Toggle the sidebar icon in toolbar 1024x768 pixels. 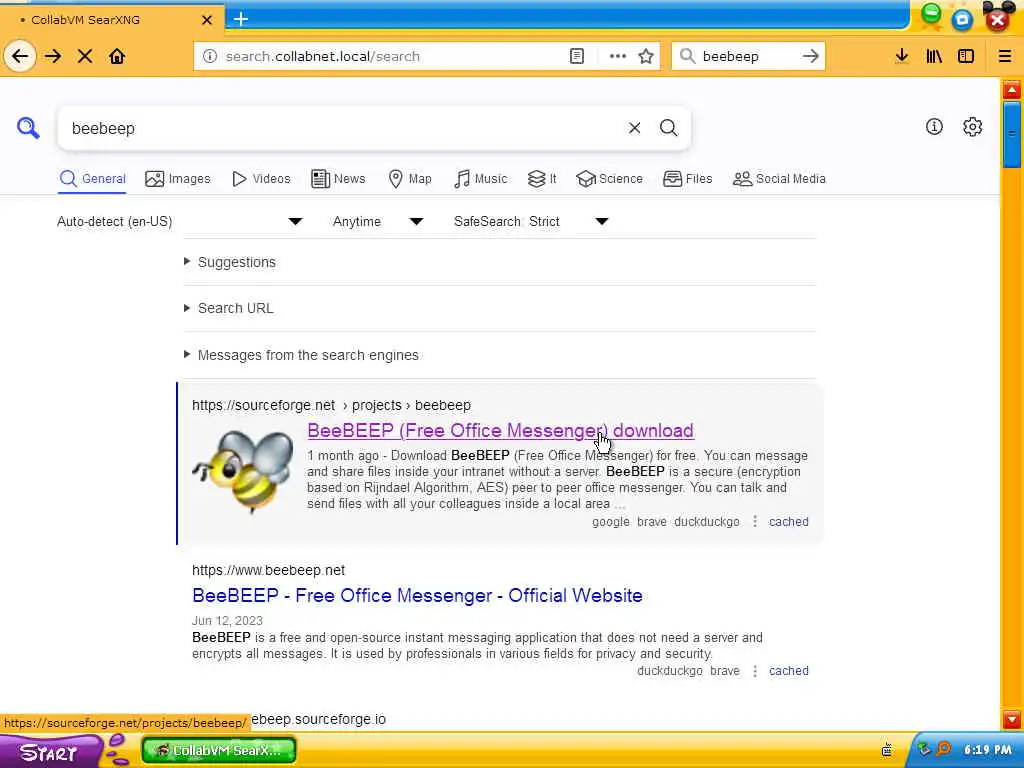tap(966, 56)
